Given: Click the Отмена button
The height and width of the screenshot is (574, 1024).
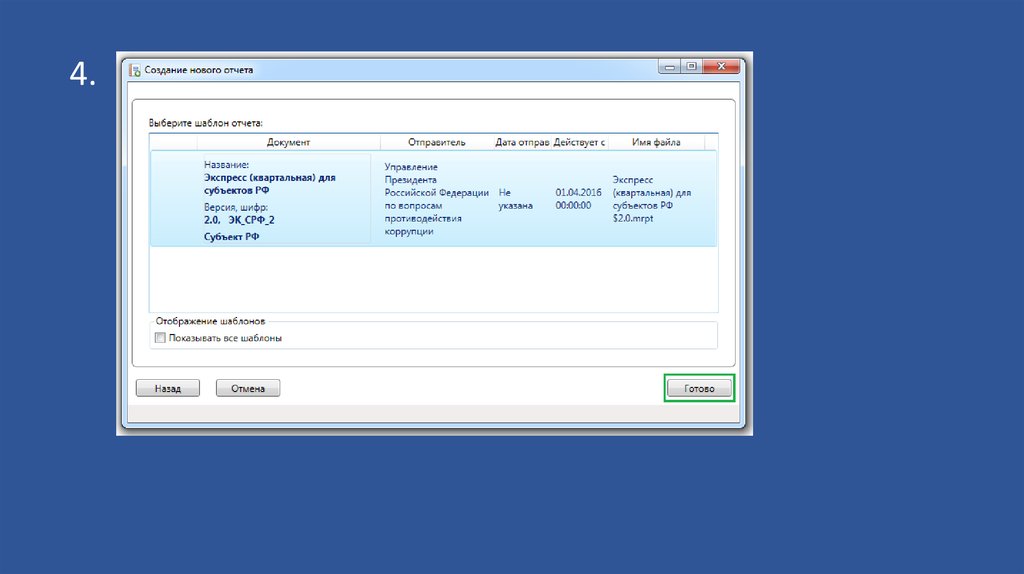Looking at the screenshot, I should (248, 388).
